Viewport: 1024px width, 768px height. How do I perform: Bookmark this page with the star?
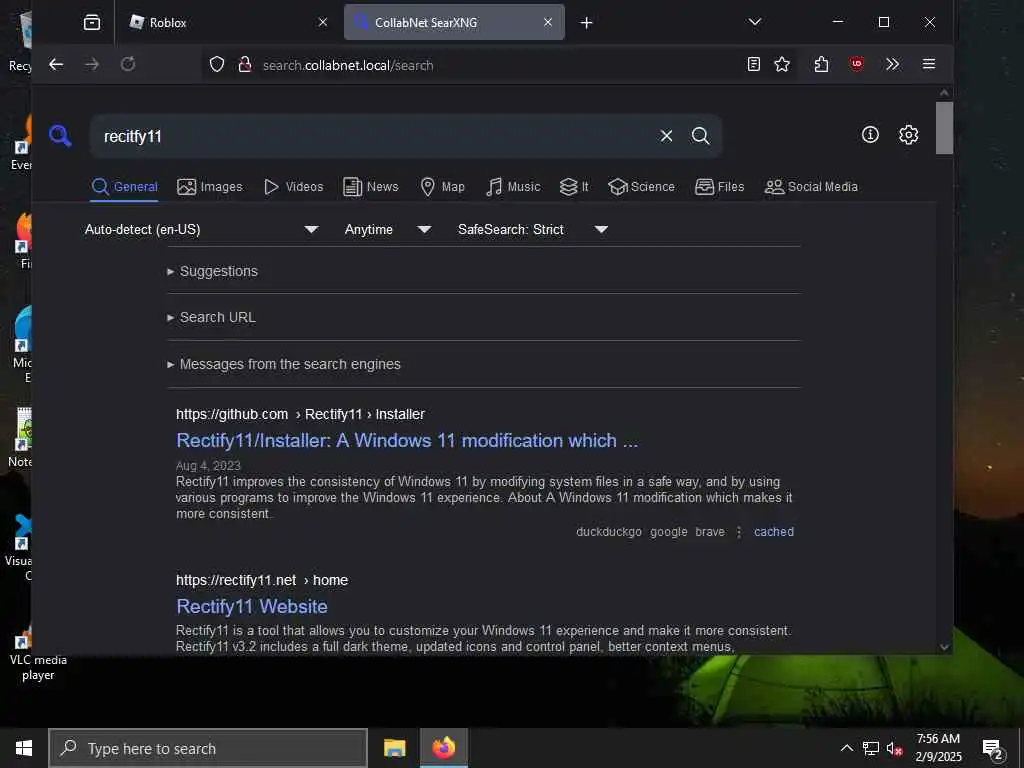(x=782, y=64)
